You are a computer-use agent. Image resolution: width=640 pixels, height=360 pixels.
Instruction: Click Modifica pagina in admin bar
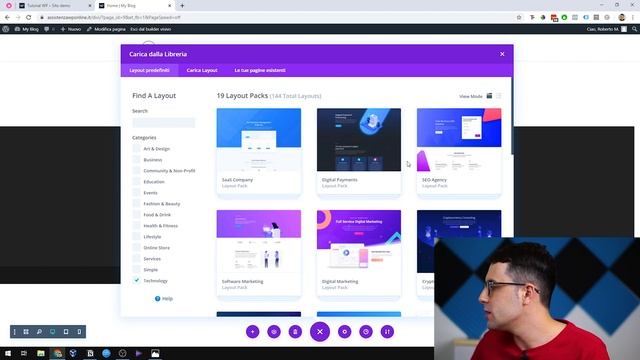pos(106,29)
